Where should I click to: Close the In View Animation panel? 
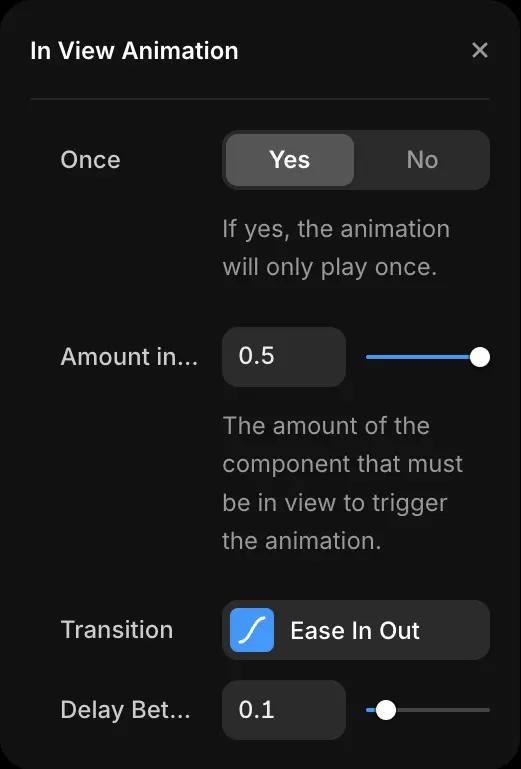[x=479, y=50]
